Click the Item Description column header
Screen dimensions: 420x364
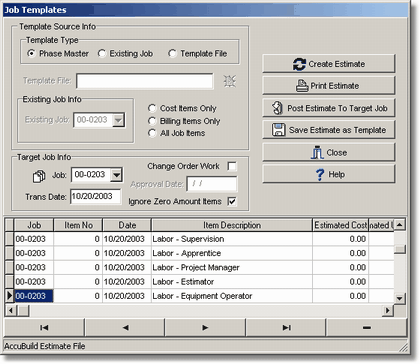pyautogui.click(x=232, y=225)
